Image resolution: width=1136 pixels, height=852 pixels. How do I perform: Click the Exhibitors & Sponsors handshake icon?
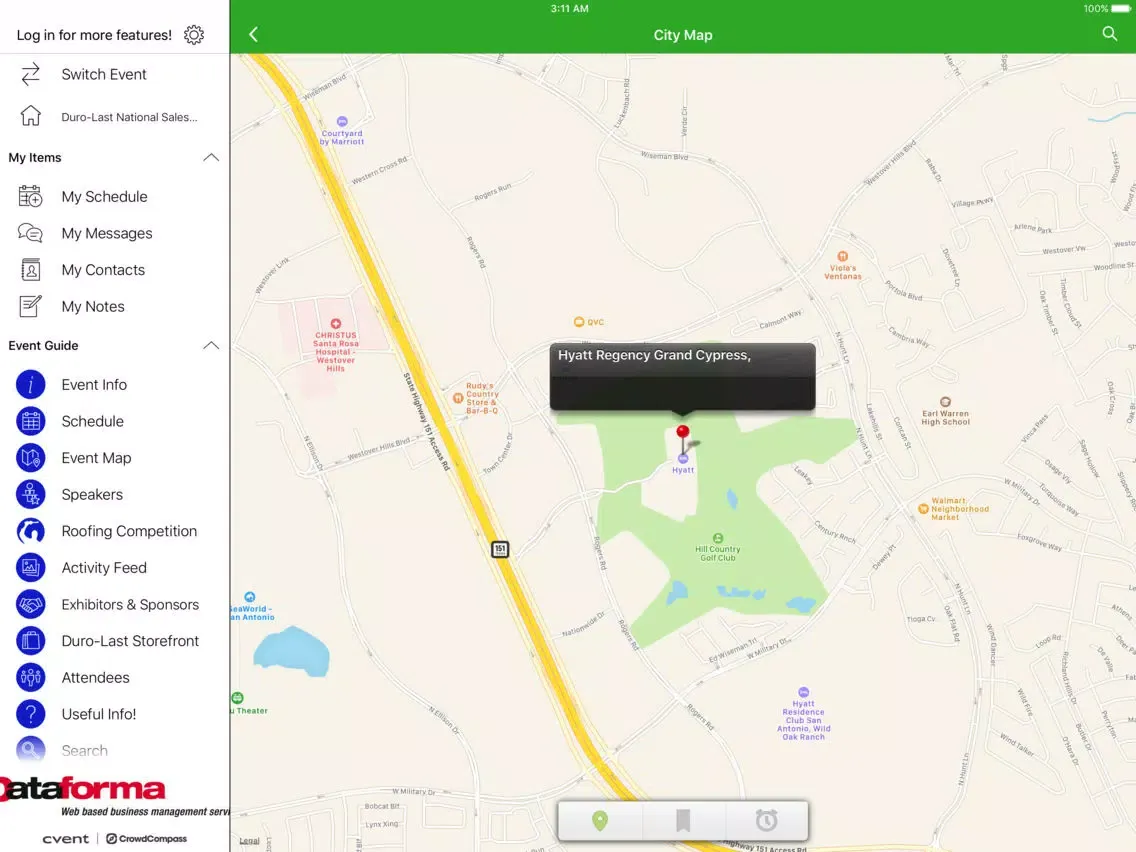pos(30,604)
